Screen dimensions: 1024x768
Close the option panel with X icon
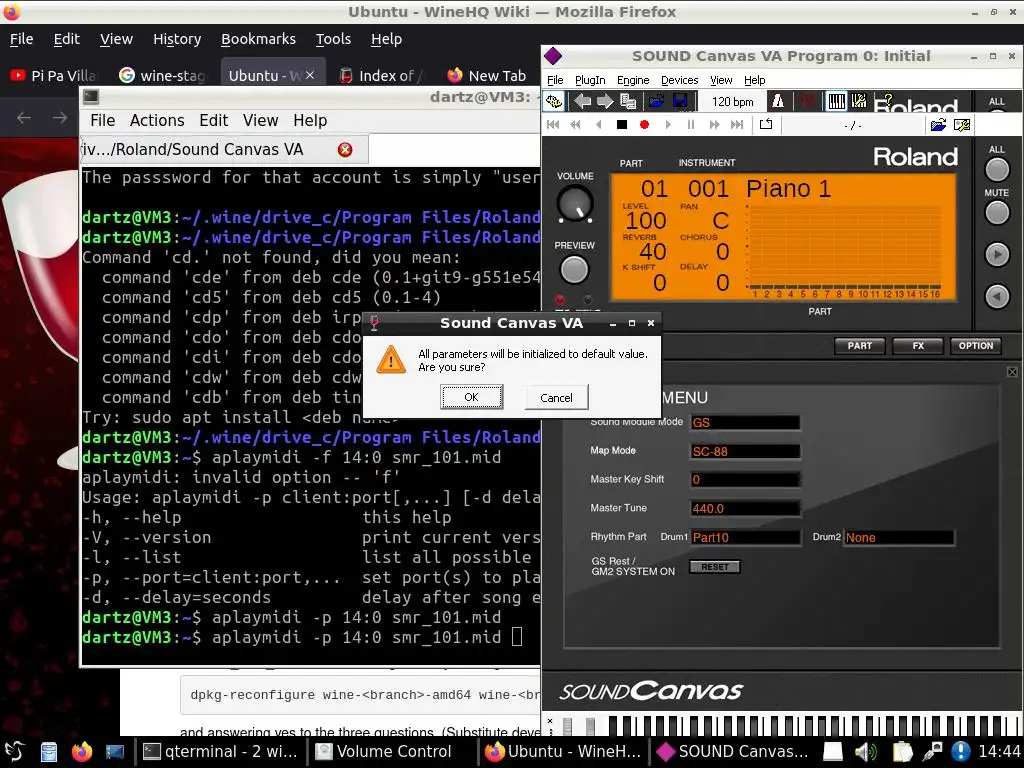1012,372
